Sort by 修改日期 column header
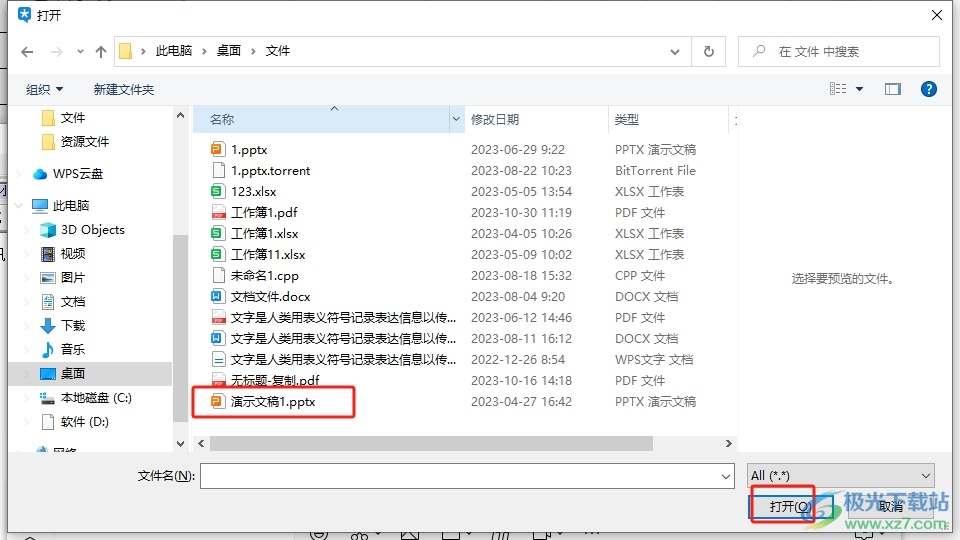The height and width of the screenshot is (540, 960). pyautogui.click(x=495, y=119)
